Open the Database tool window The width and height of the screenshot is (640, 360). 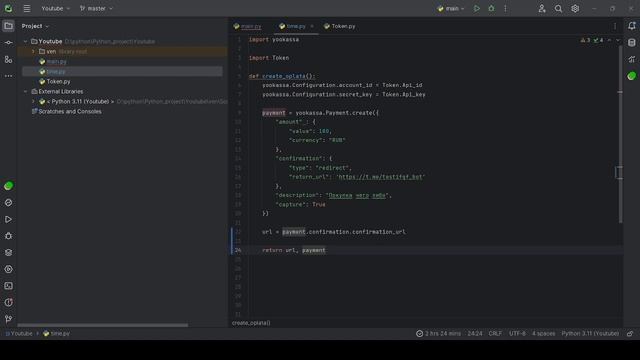631,42
